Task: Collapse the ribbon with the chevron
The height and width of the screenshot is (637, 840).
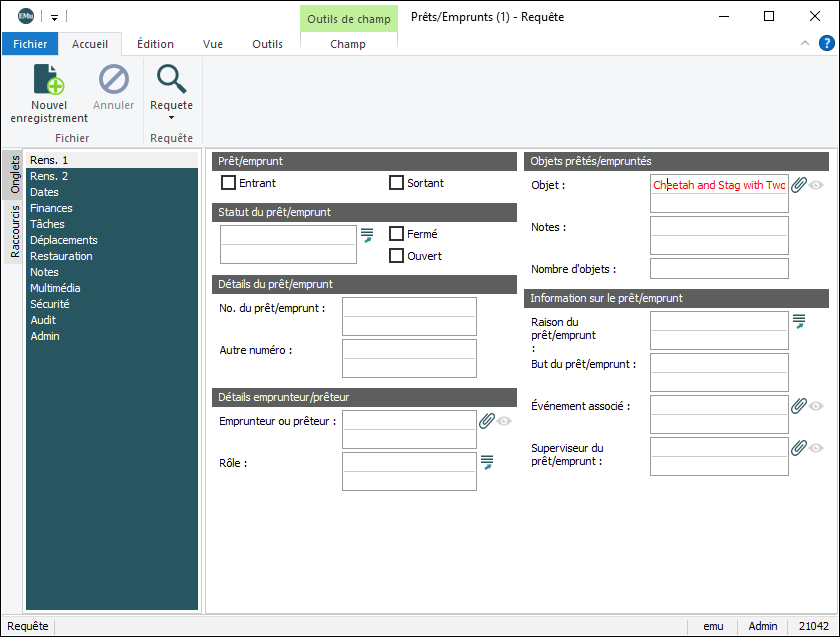Action: coord(805,43)
